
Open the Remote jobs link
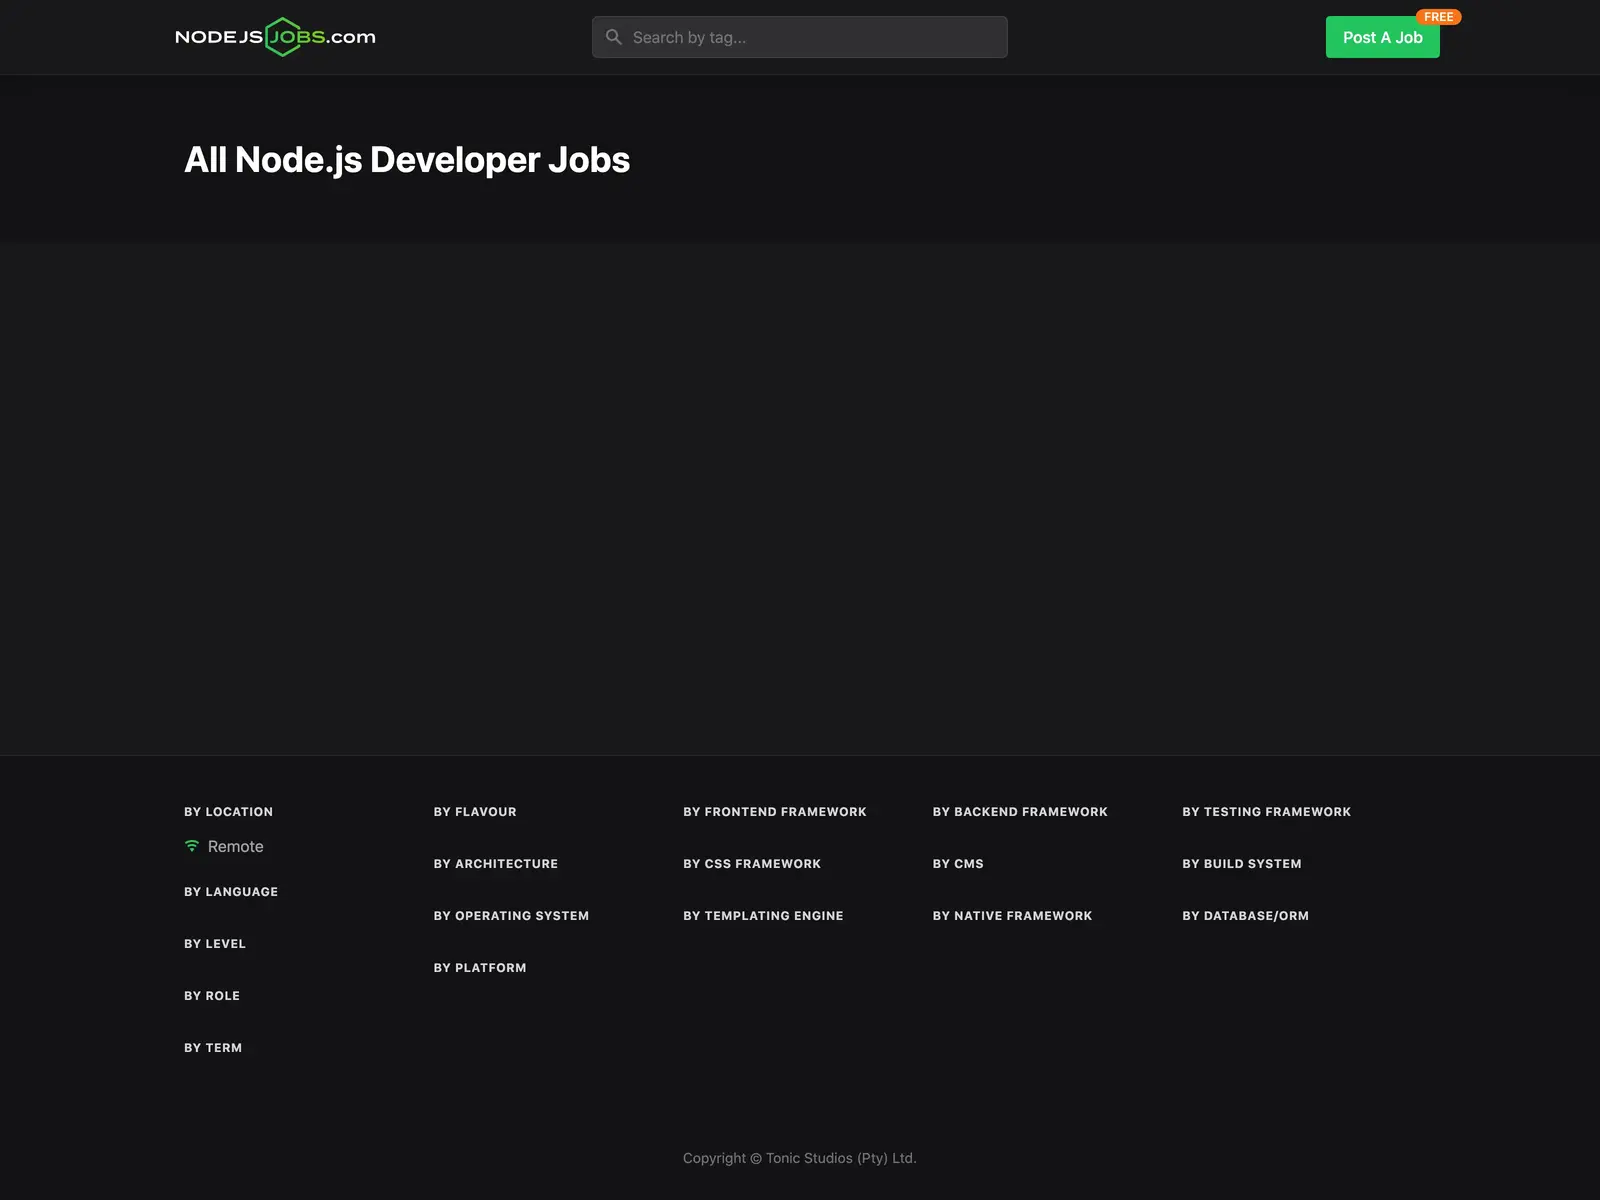click(x=235, y=846)
